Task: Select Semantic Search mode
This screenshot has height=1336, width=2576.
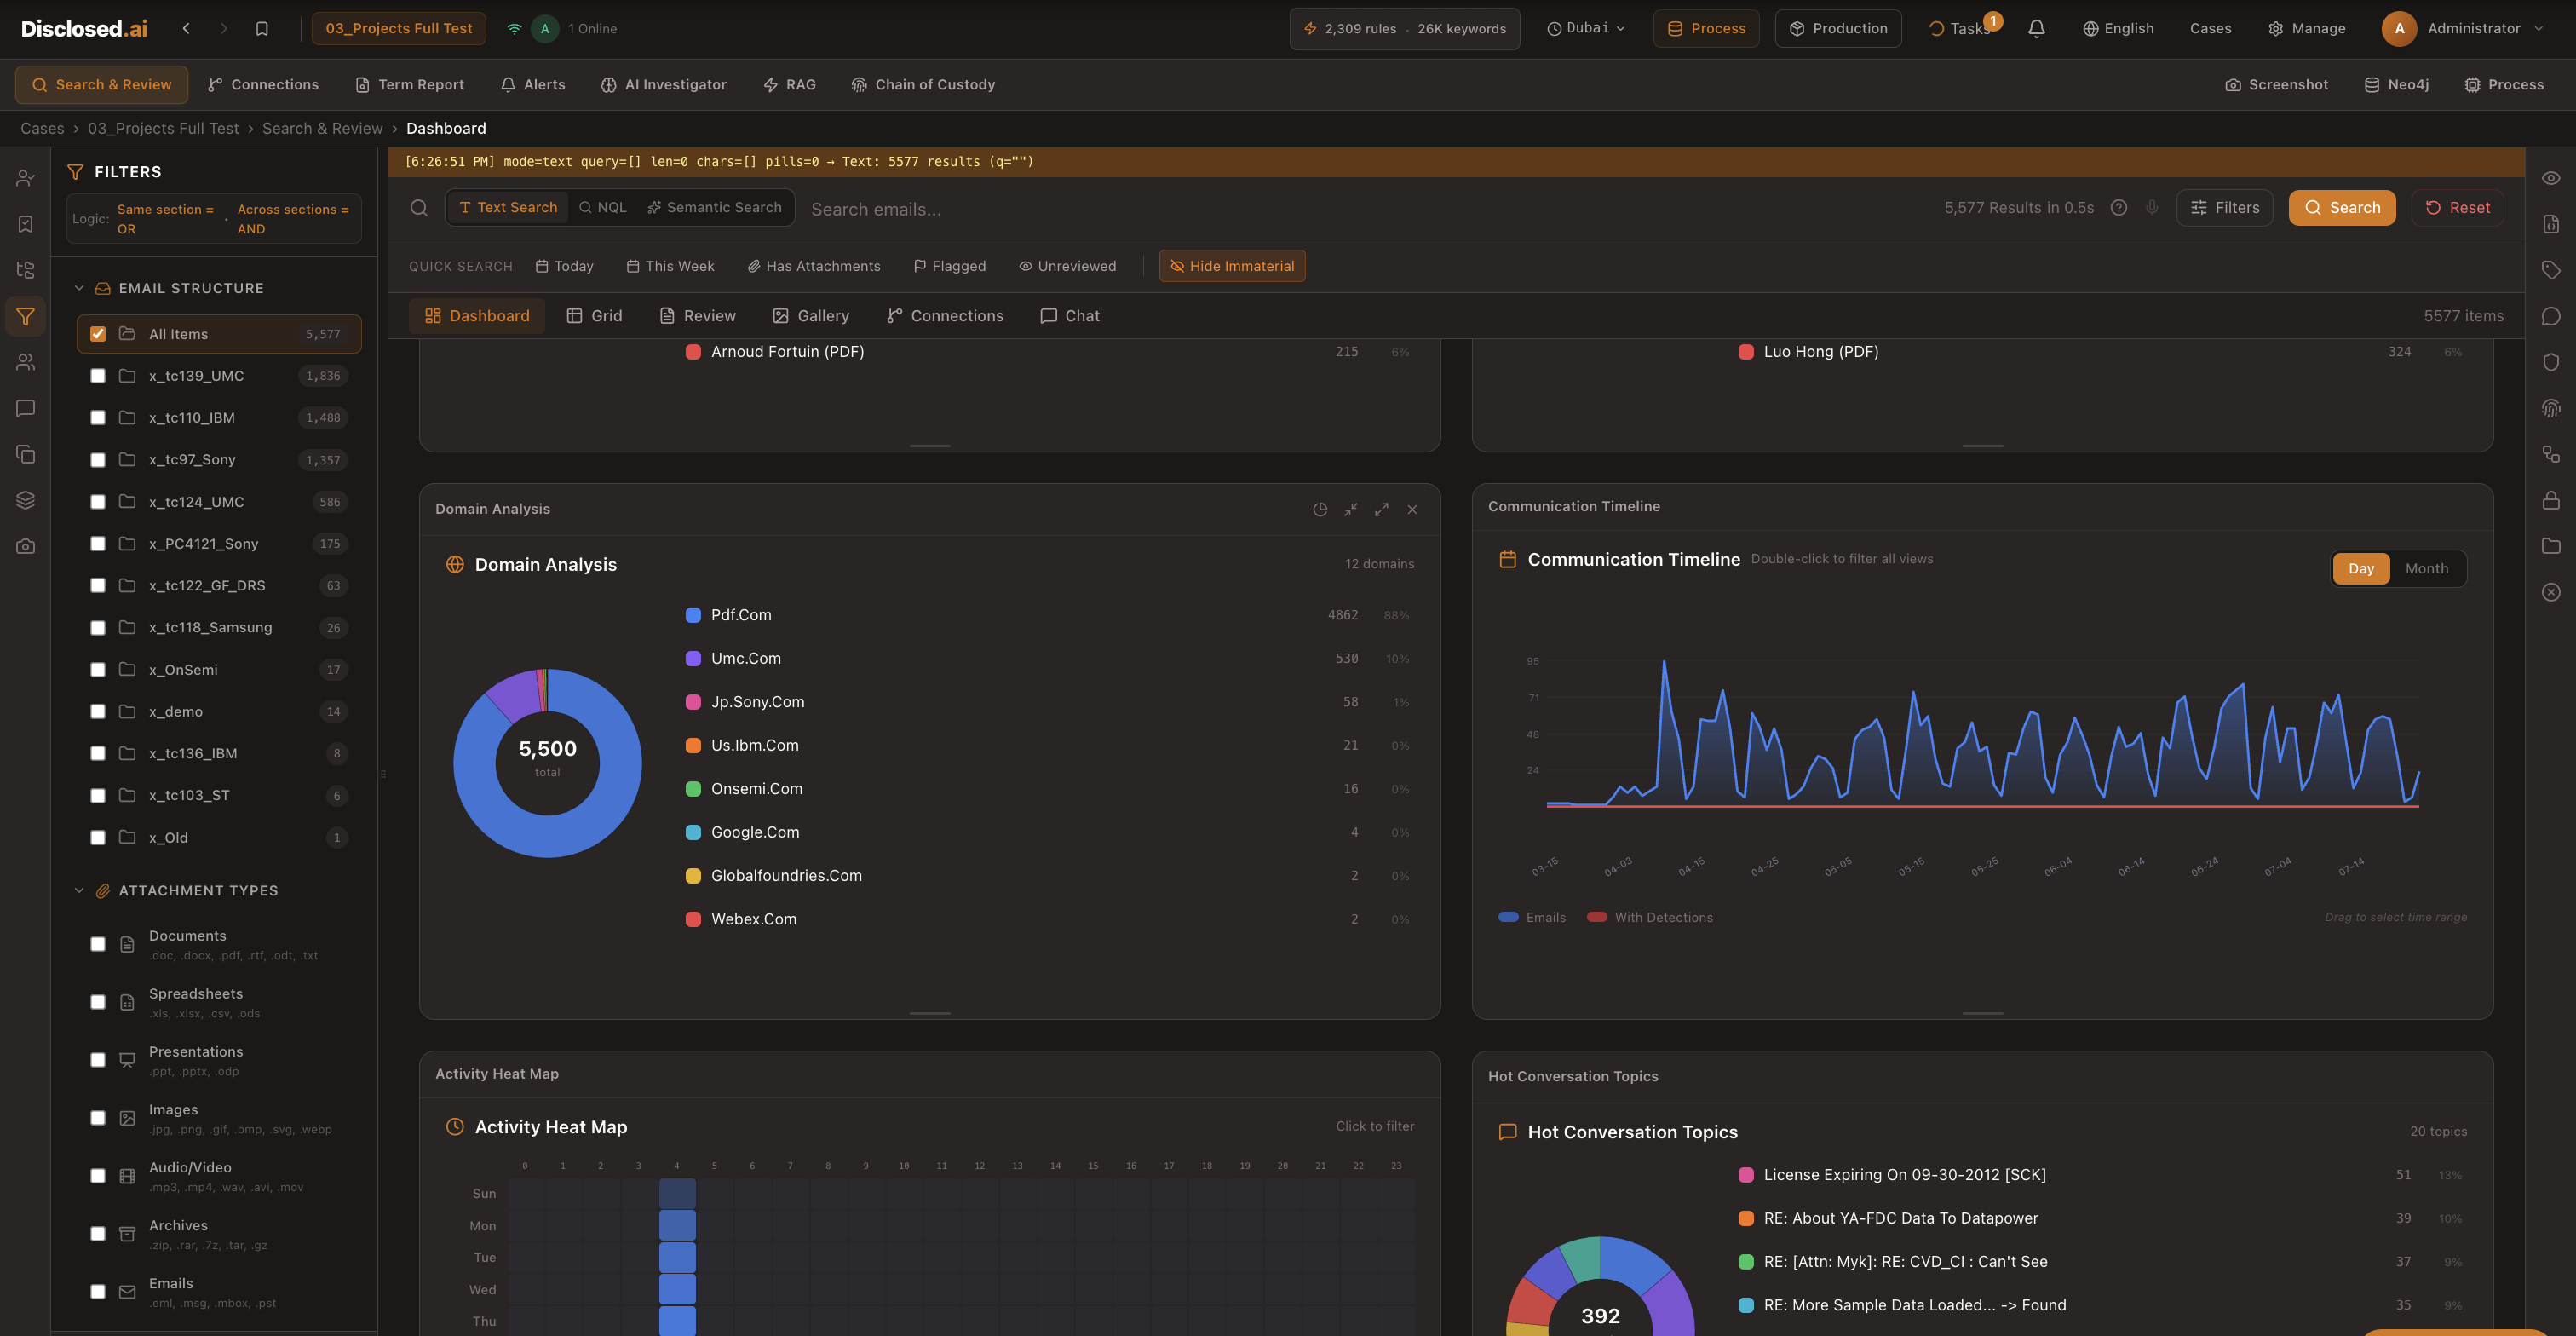Action: click(x=715, y=208)
